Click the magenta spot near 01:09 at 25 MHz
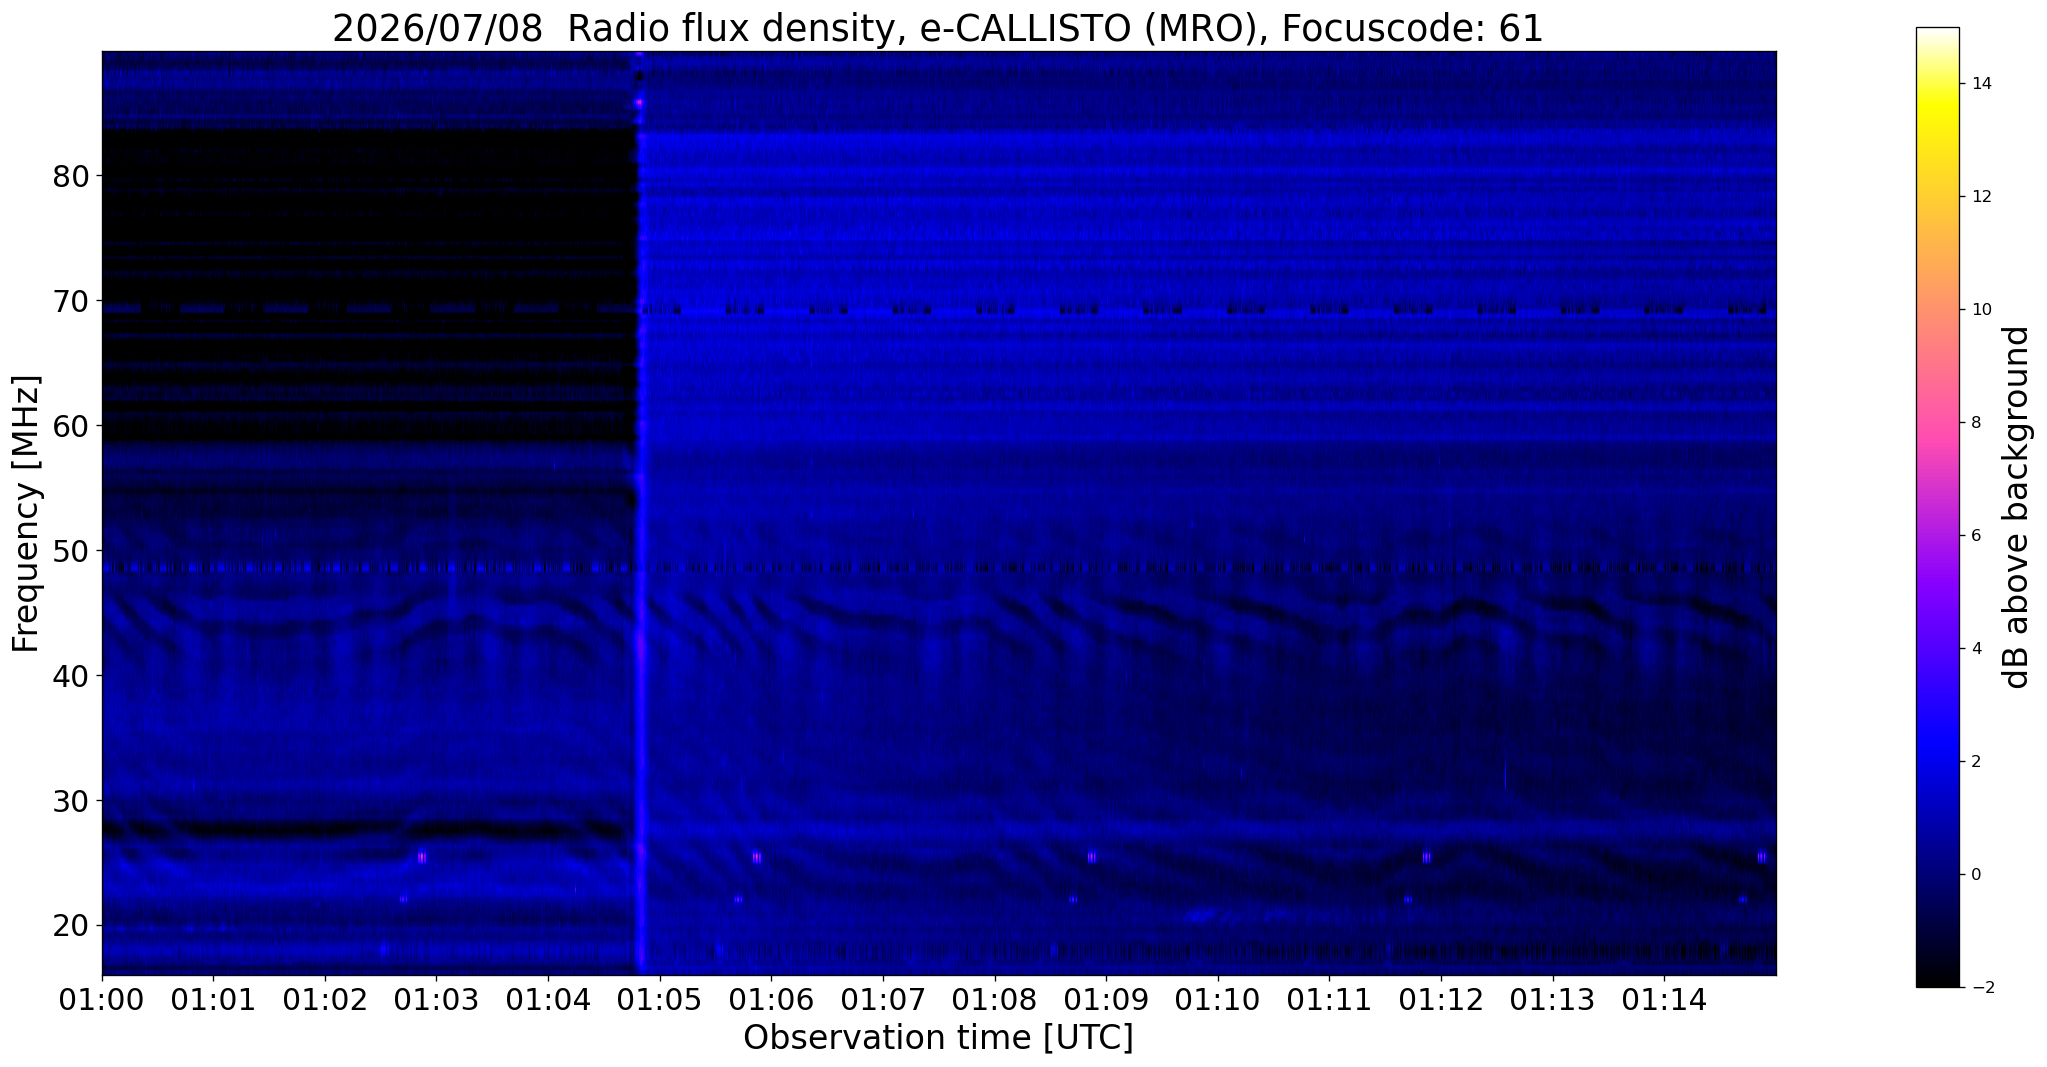 (1092, 857)
